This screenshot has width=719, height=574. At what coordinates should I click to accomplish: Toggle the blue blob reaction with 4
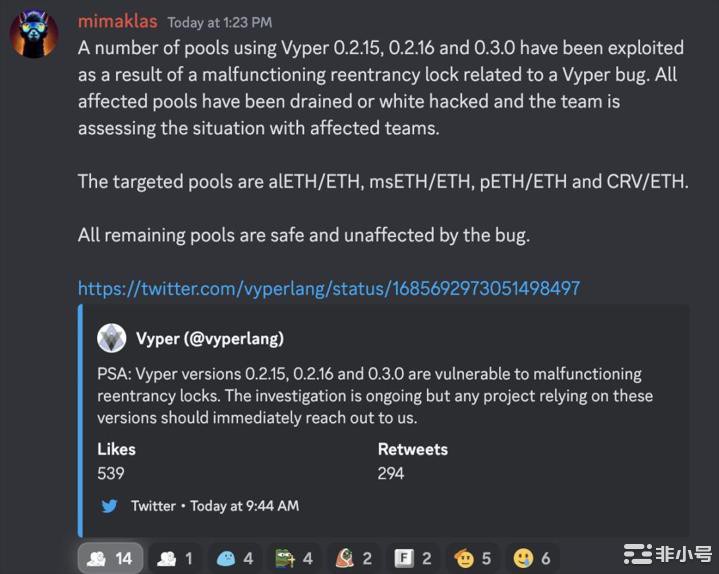click(x=236, y=558)
